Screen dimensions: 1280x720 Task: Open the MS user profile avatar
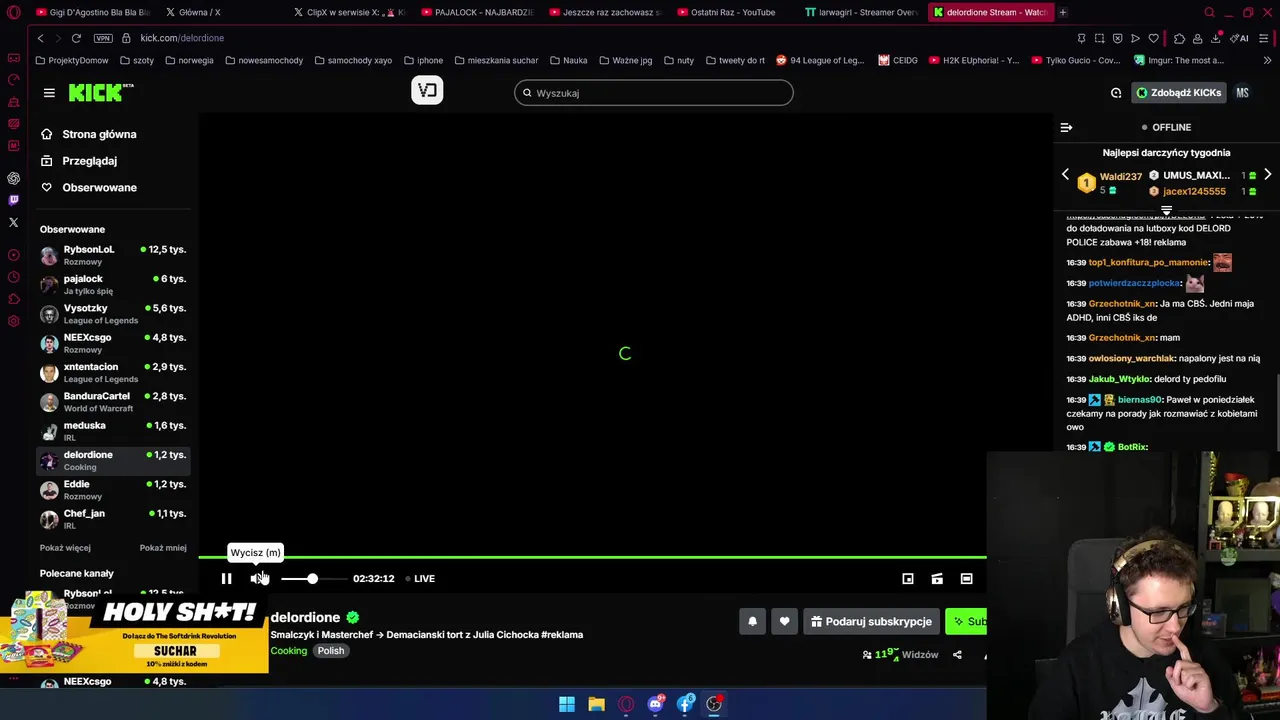coord(1242,93)
